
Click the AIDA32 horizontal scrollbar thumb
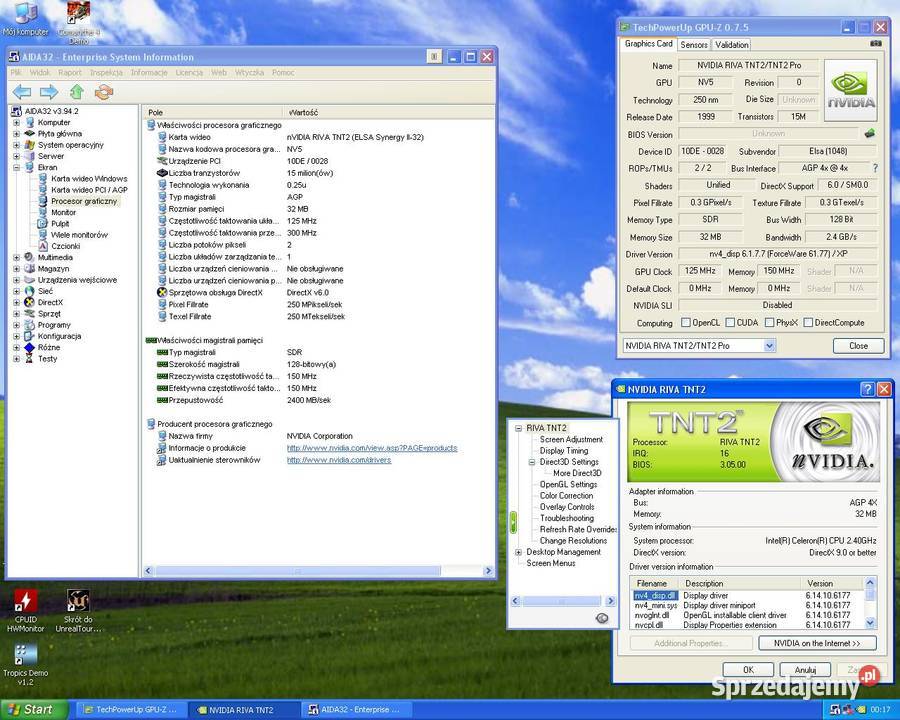click(298, 571)
